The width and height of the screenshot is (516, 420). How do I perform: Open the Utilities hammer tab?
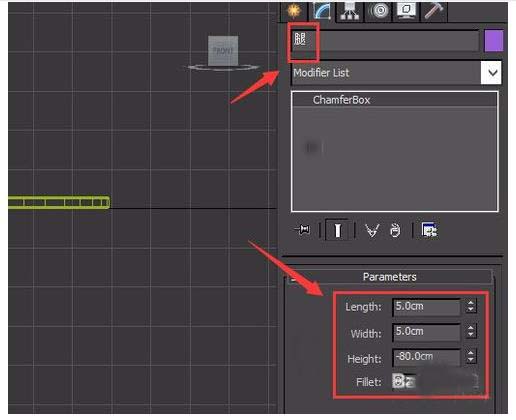[x=434, y=11]
